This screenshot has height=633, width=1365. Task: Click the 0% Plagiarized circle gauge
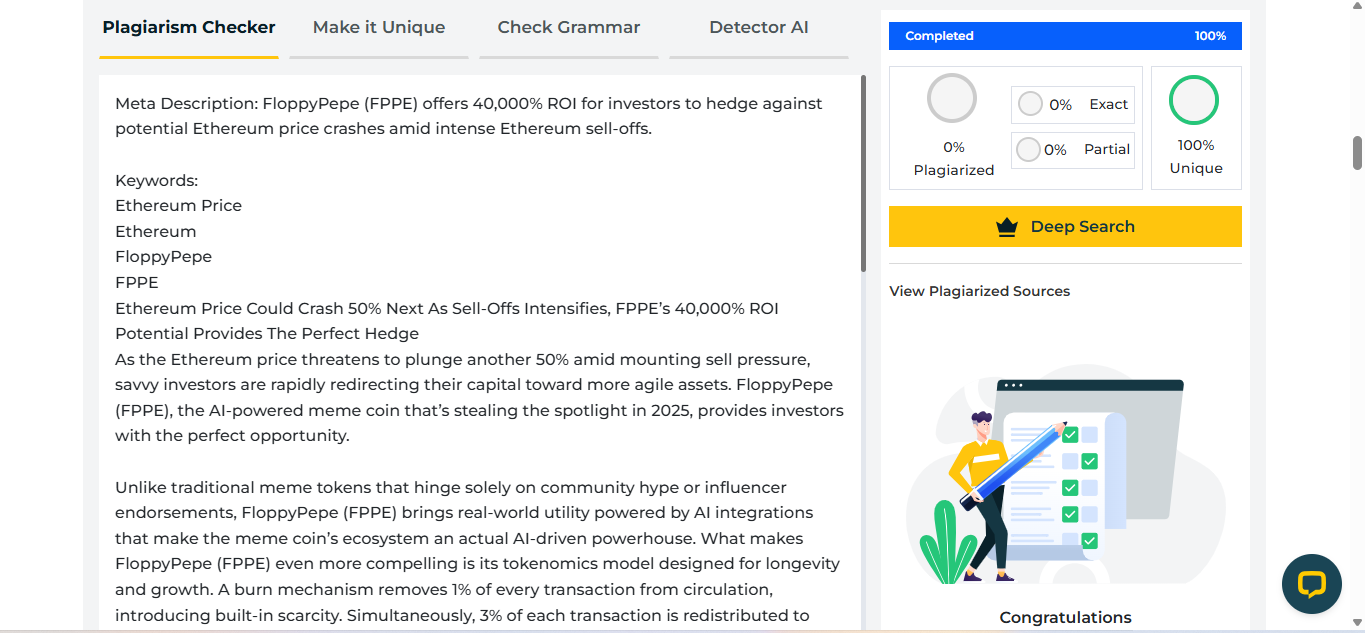952,99
